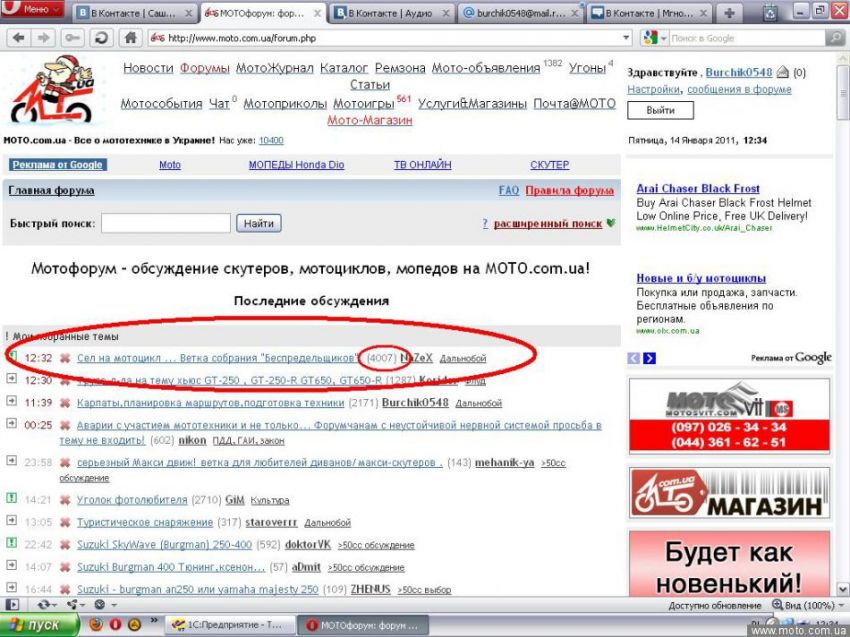Click the key wand password icon
850x637 pixels.
pos(72,38)
